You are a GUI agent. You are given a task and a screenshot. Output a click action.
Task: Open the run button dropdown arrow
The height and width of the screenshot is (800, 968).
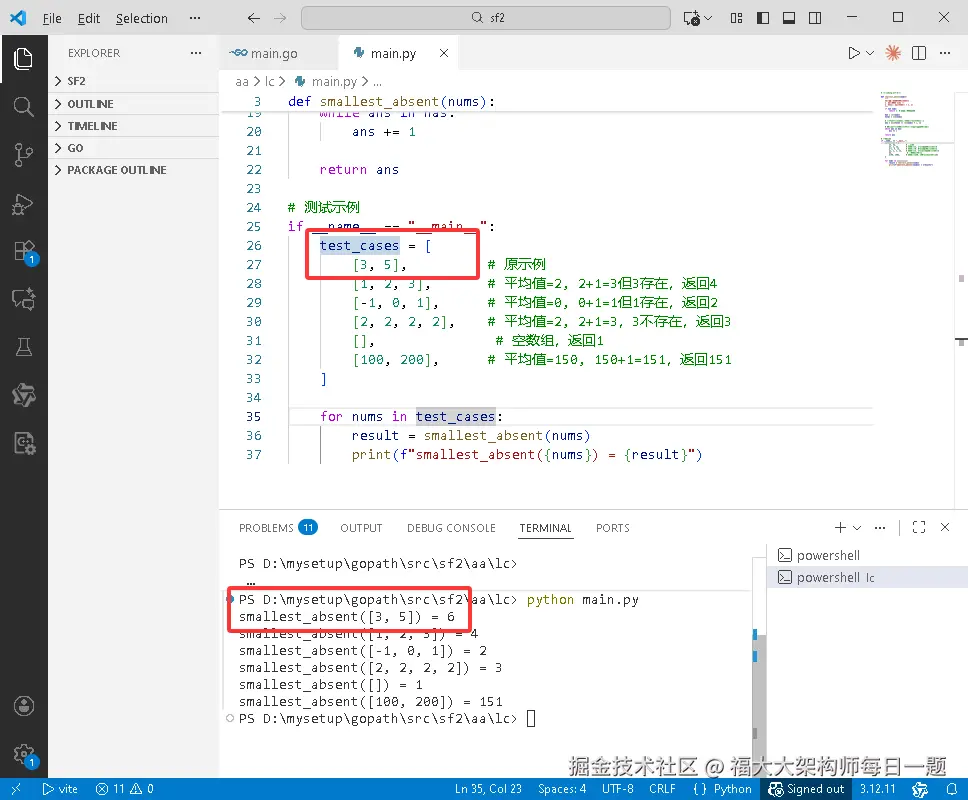tap(870, 53)
